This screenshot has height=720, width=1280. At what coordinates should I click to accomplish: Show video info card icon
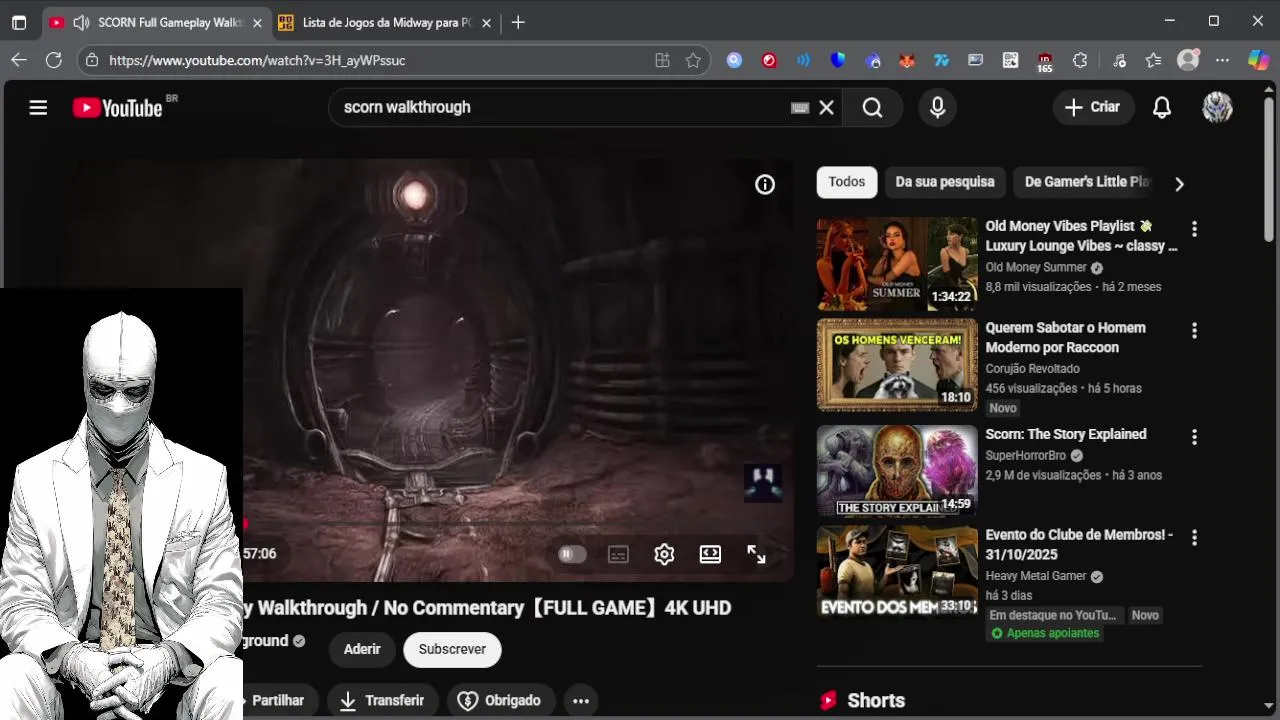pos(765,184)
